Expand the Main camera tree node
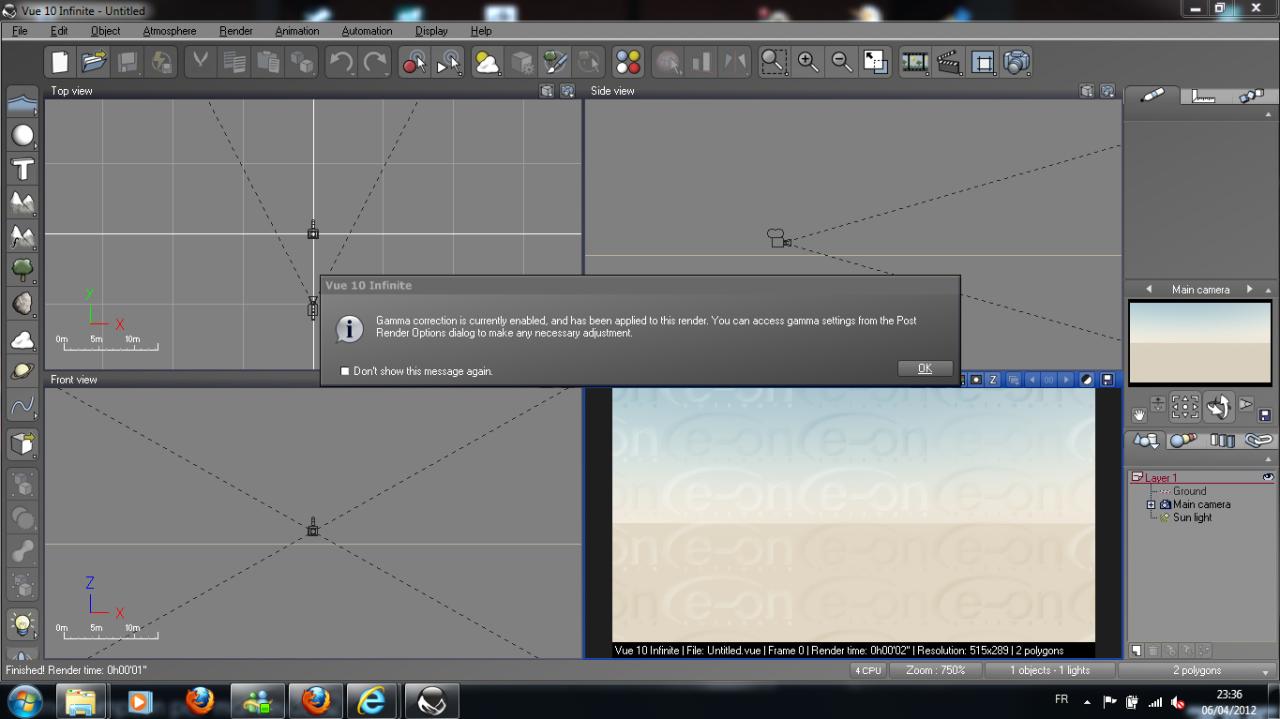Viewport: 1280px width, 719px height. click(x=1151, y=505)
